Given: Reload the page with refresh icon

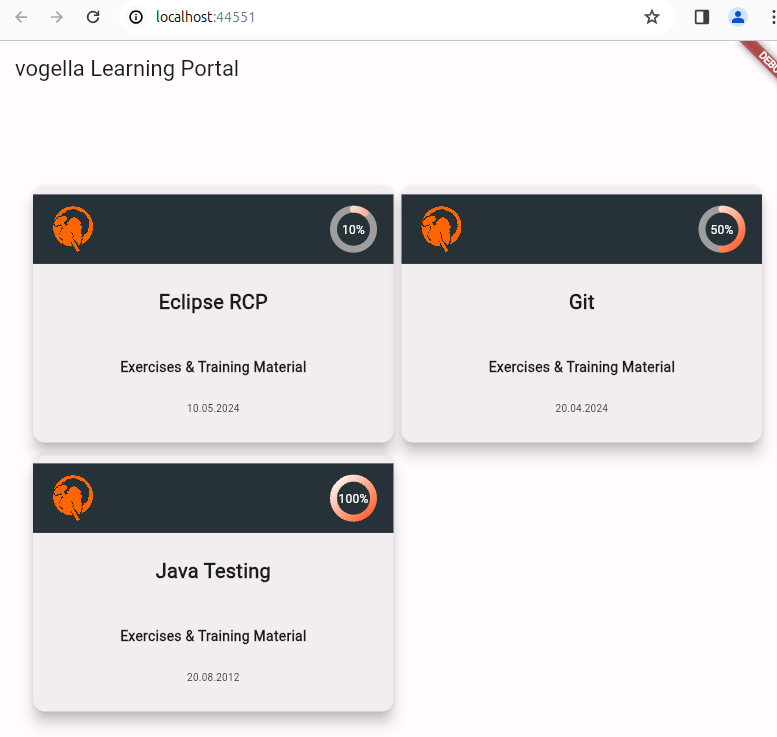Looking at the screenshot, I should (93, 17).
